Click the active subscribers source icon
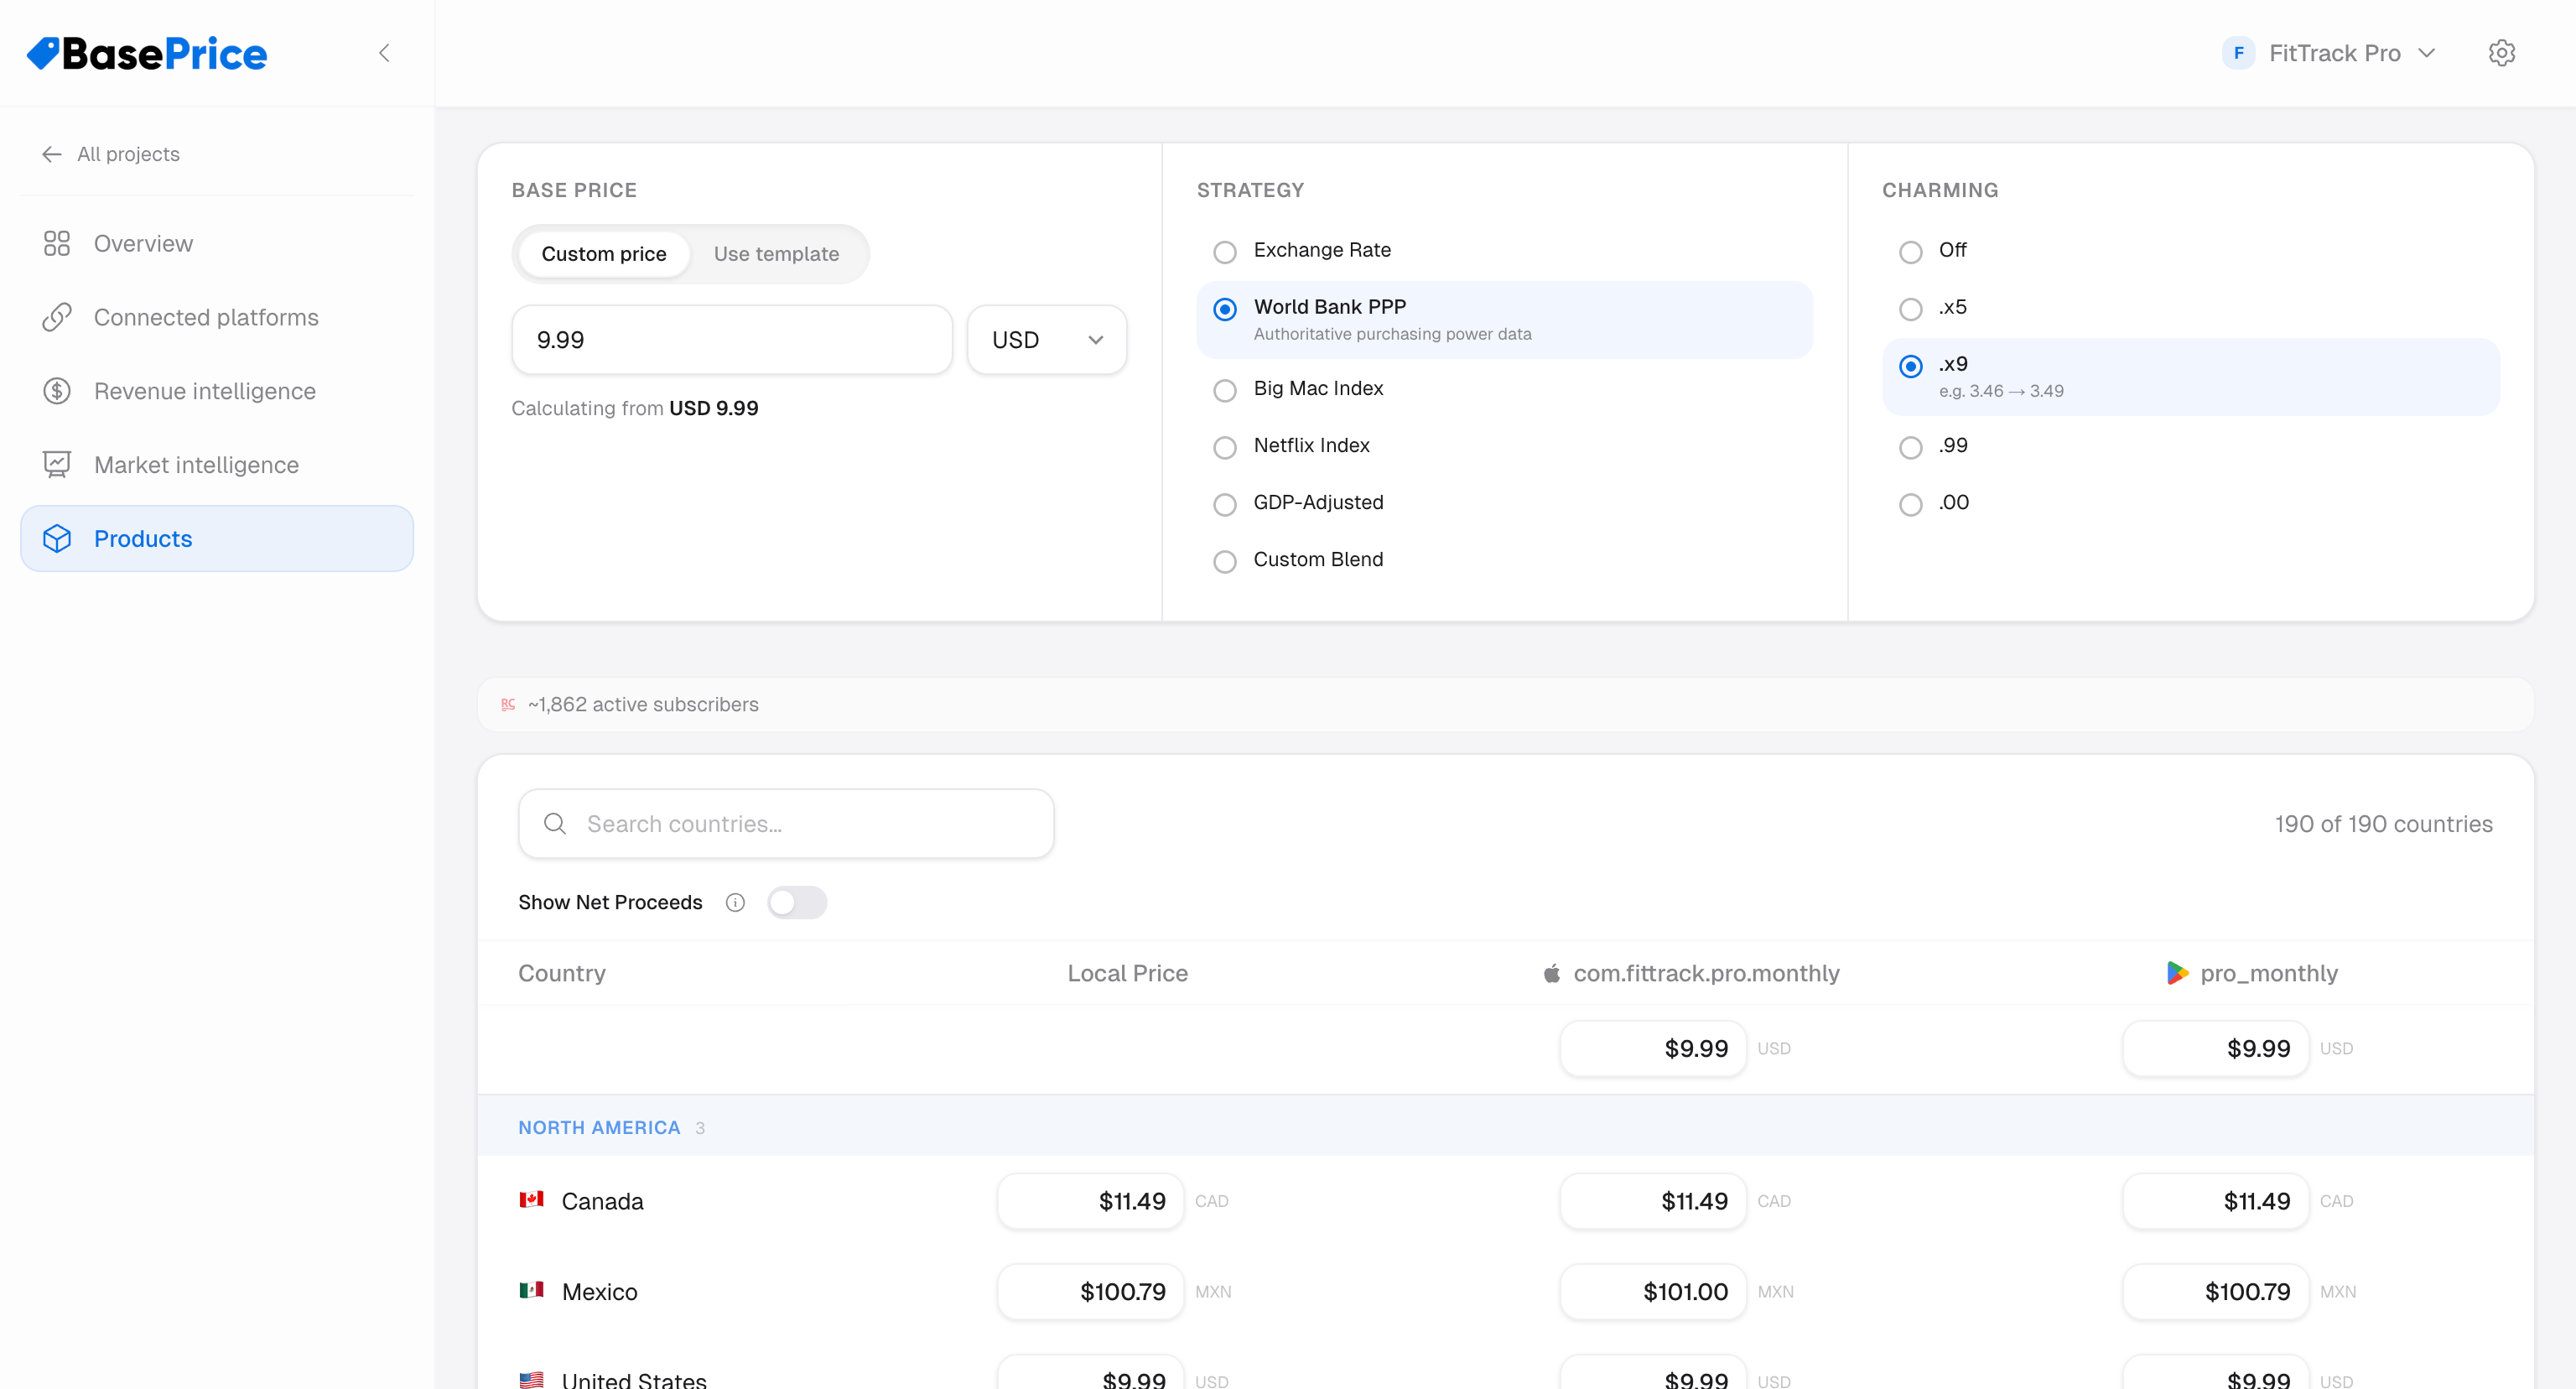Image resolution: width=2576 pixels, height=1389 pixels. coord(508,704)
